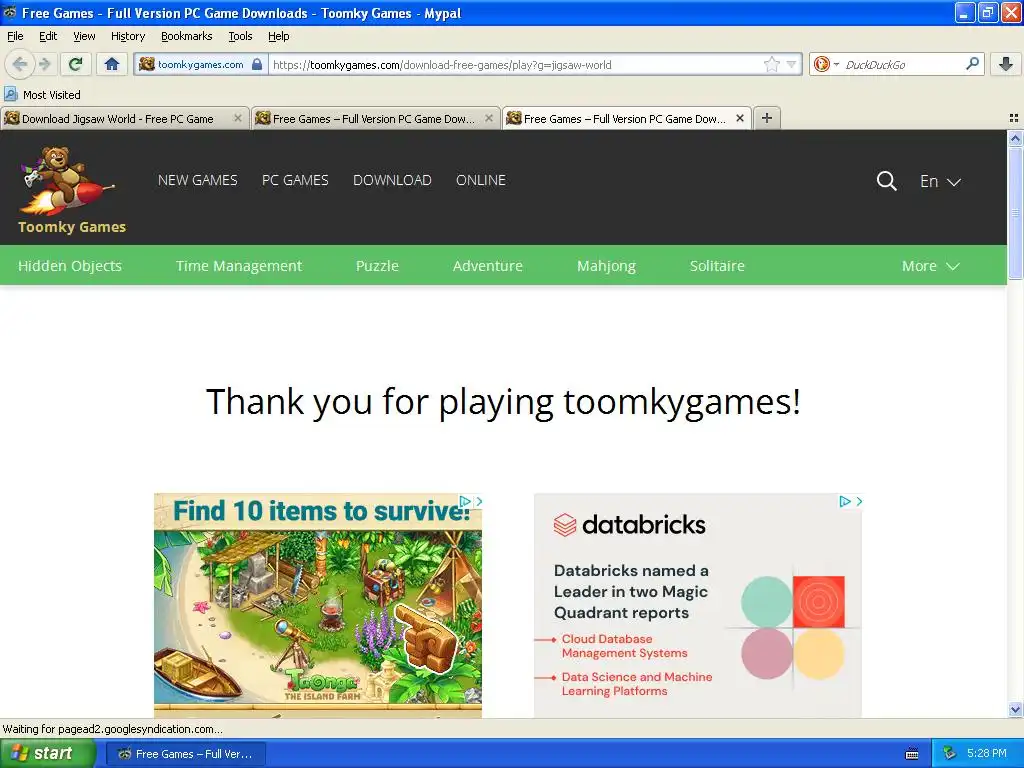Select the Solitaire category

point(717,266)
